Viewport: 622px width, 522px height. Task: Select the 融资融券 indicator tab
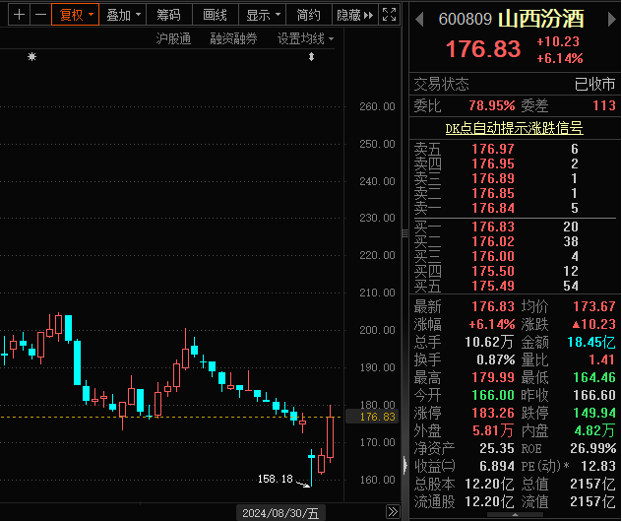pos(234,38)
